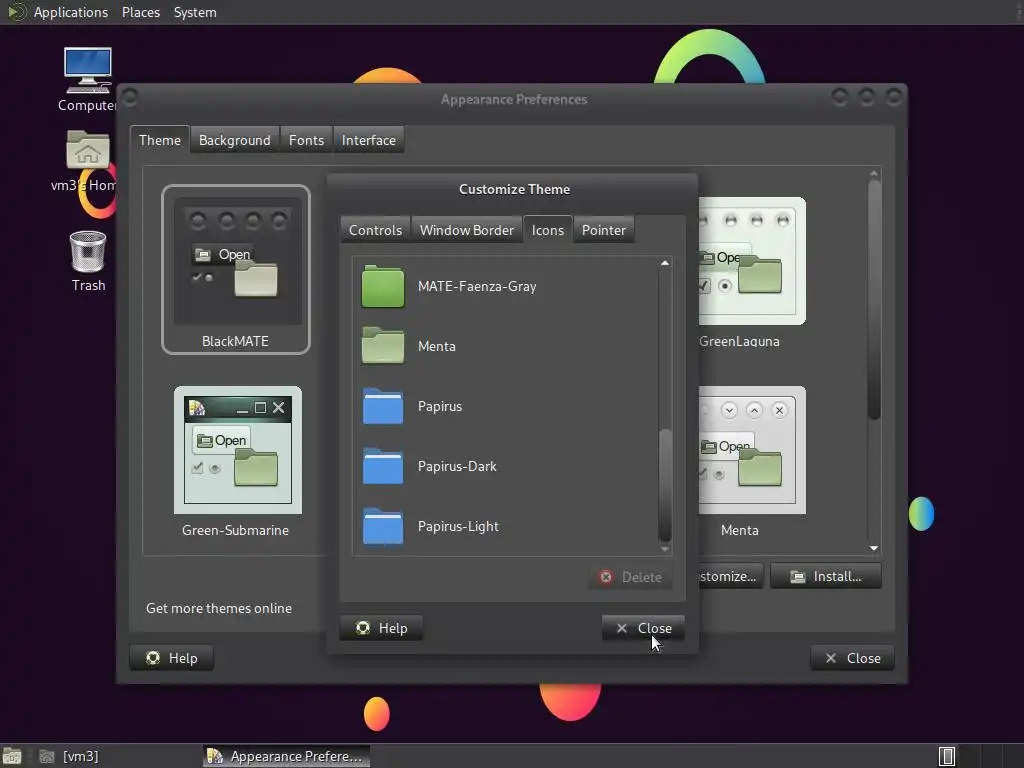The height and width of the screenshot is (768, 1024).
Task: Click Get more themes online link
Action: pos(219,608)
